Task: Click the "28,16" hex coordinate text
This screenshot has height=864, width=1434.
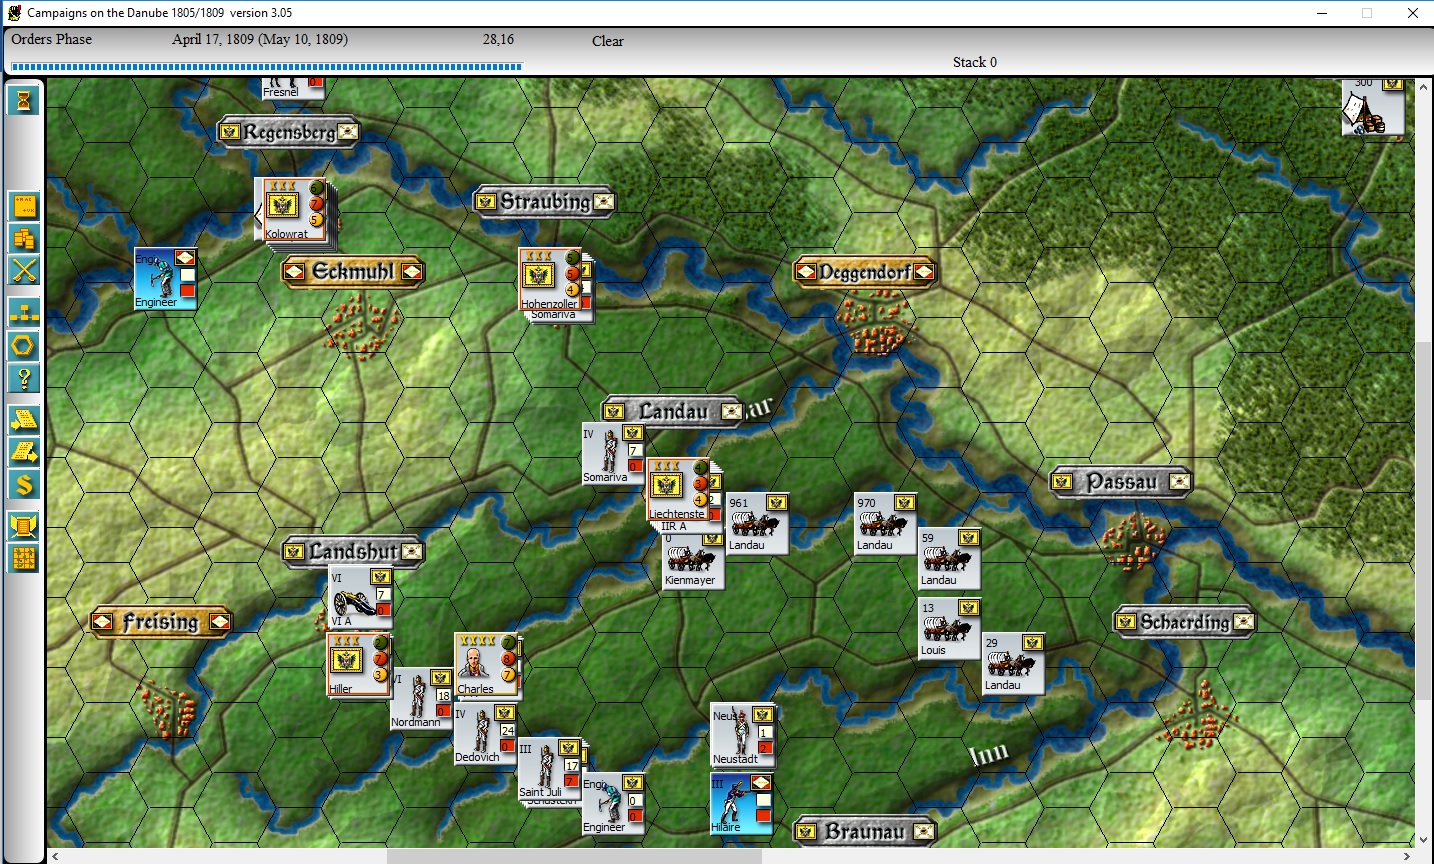Action: (x=498, y=39)
